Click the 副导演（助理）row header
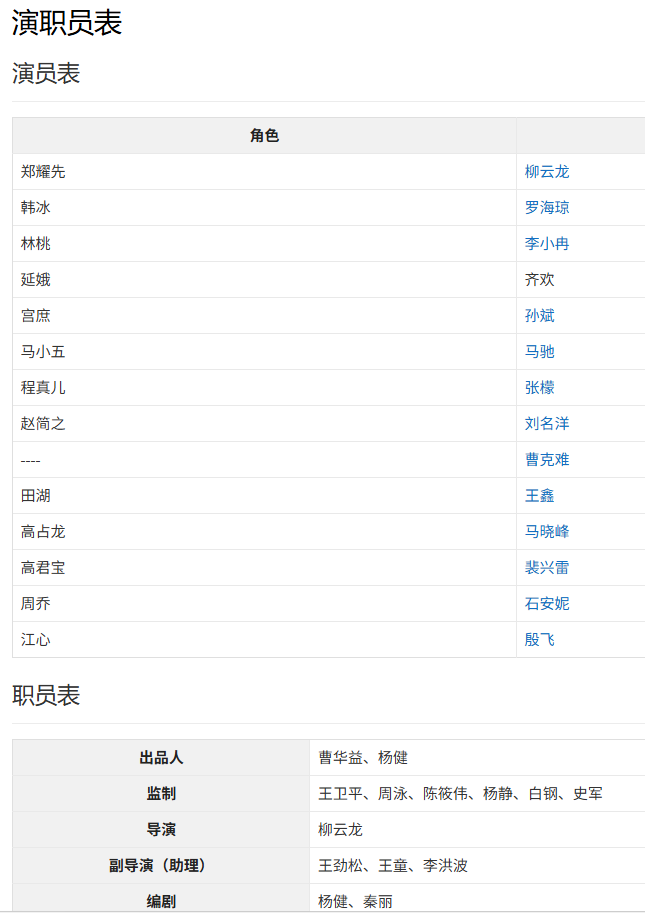The width and height of the screenshot is (645, 915). coord(161,866)
